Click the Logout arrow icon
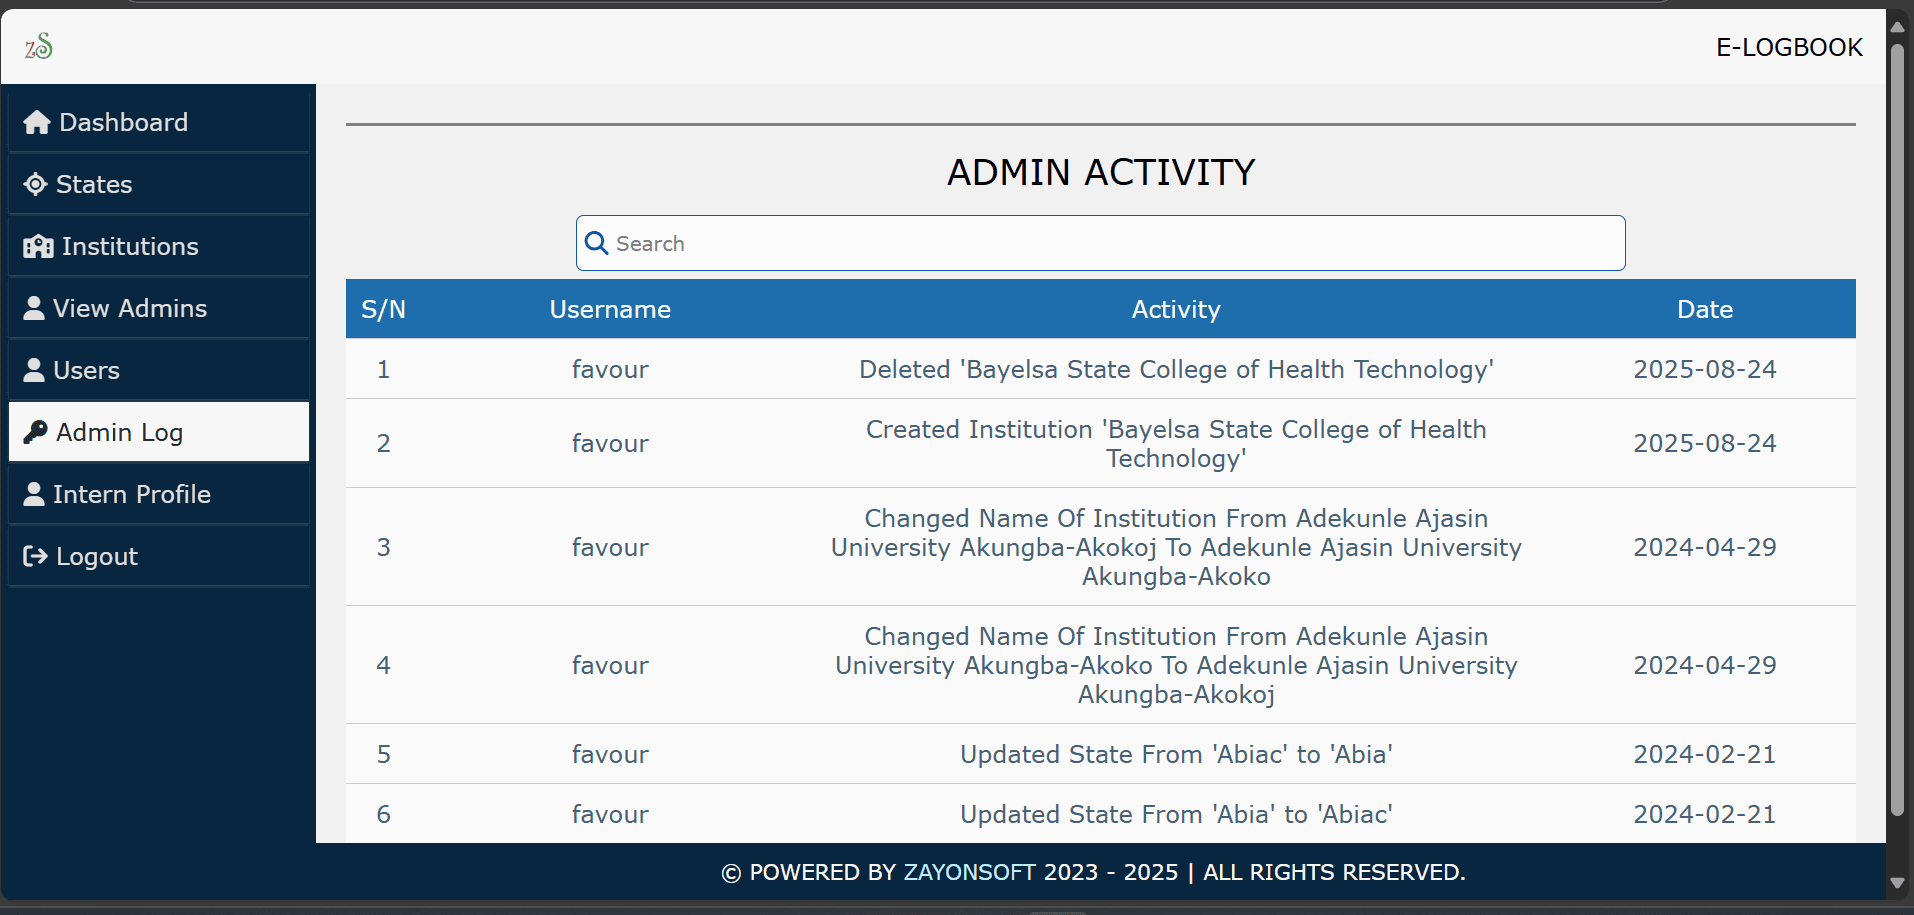Viewport: 1914px width, 915px height. pos(35,556)
